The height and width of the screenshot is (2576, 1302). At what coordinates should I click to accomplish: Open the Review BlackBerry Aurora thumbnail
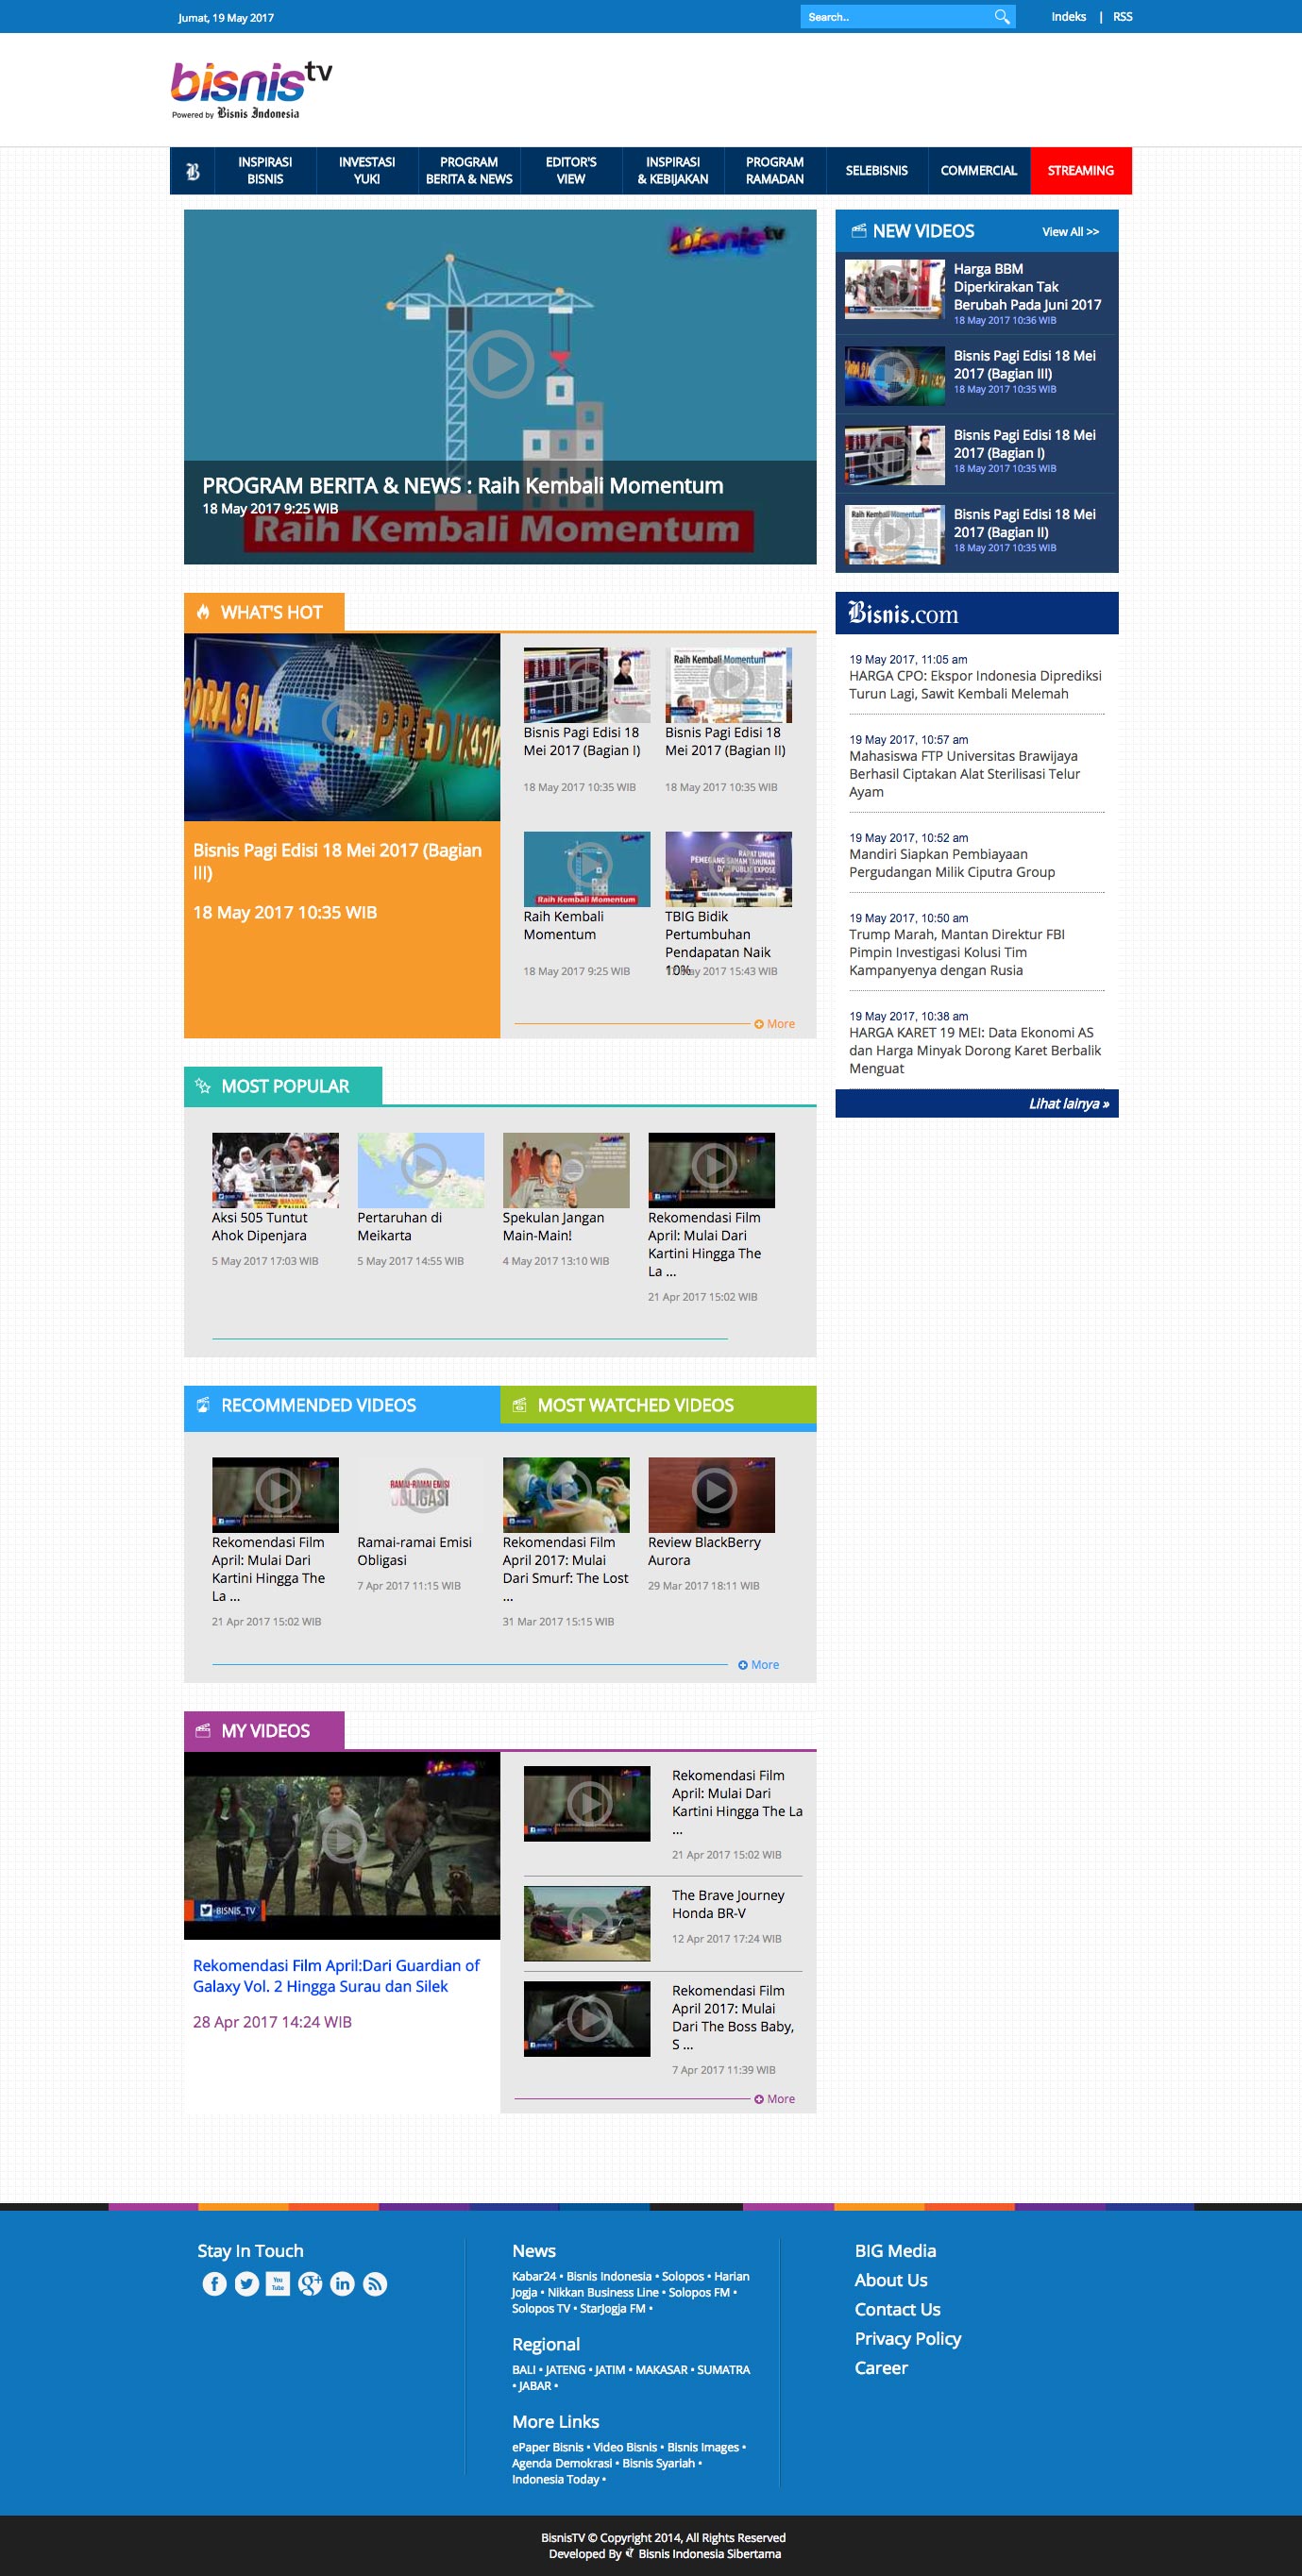coord(711,1494)
